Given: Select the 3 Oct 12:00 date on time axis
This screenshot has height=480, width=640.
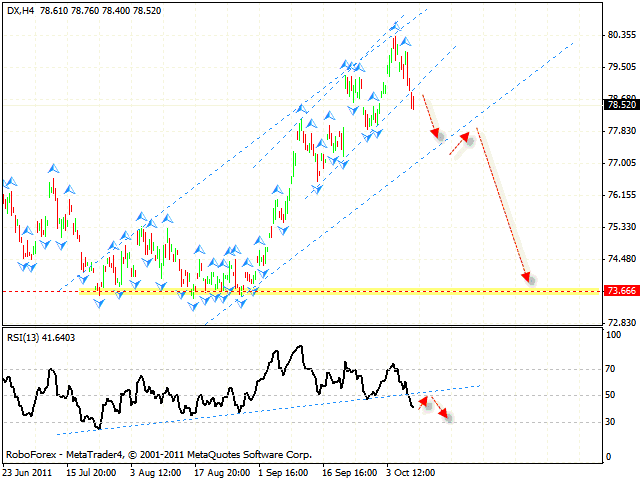Looking at the screenshot, I should [407, 470].
